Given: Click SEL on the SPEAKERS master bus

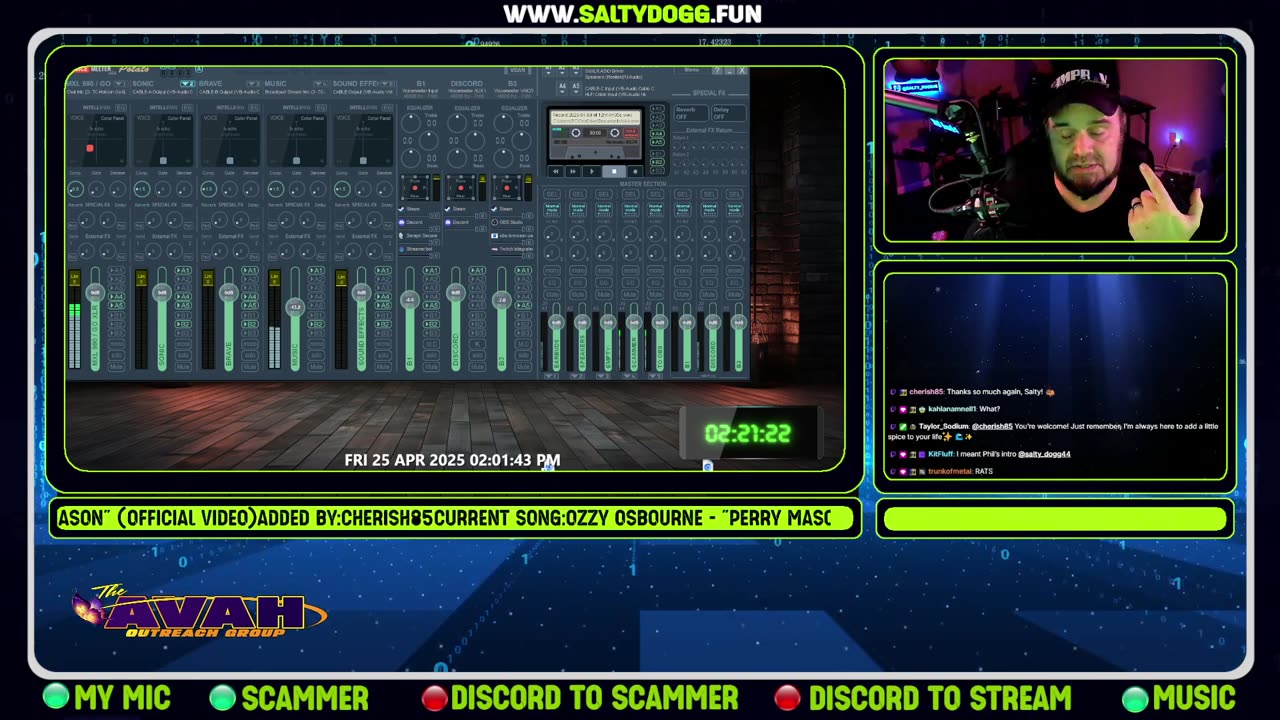Looking at the screenshot, I should point(578,194).
